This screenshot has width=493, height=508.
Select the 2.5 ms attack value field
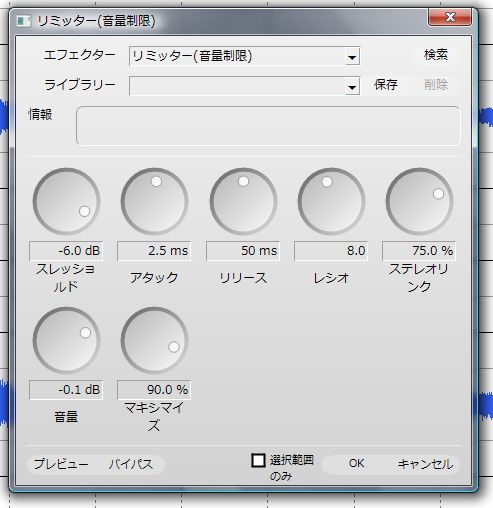[x=154, y=251]
